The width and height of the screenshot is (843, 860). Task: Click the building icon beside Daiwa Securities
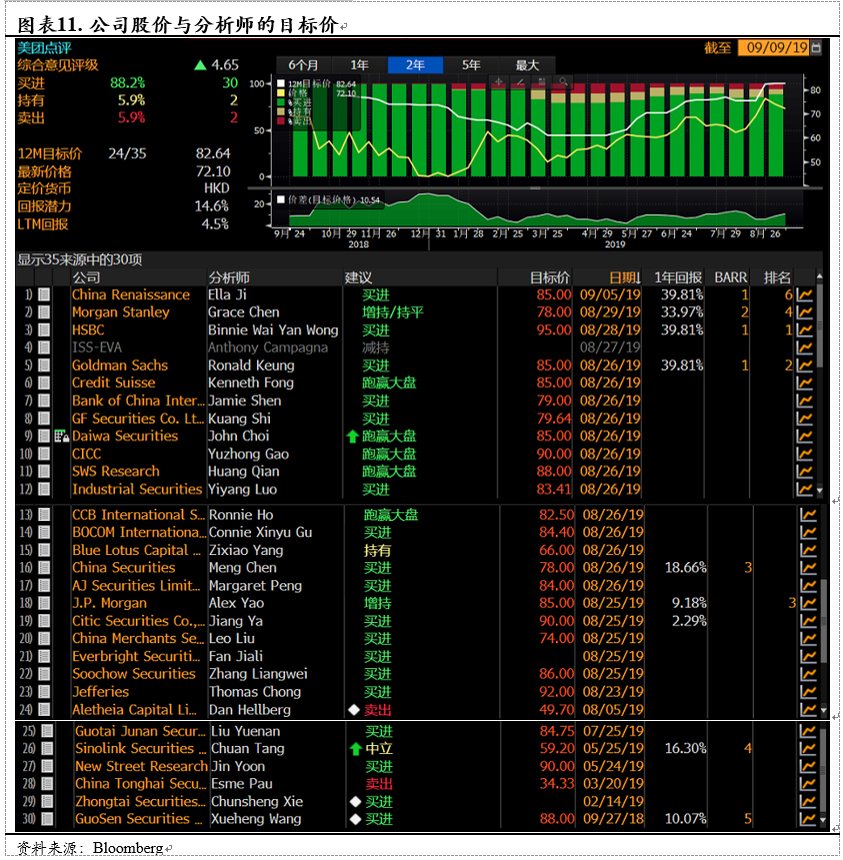click(x=61, y=437)
